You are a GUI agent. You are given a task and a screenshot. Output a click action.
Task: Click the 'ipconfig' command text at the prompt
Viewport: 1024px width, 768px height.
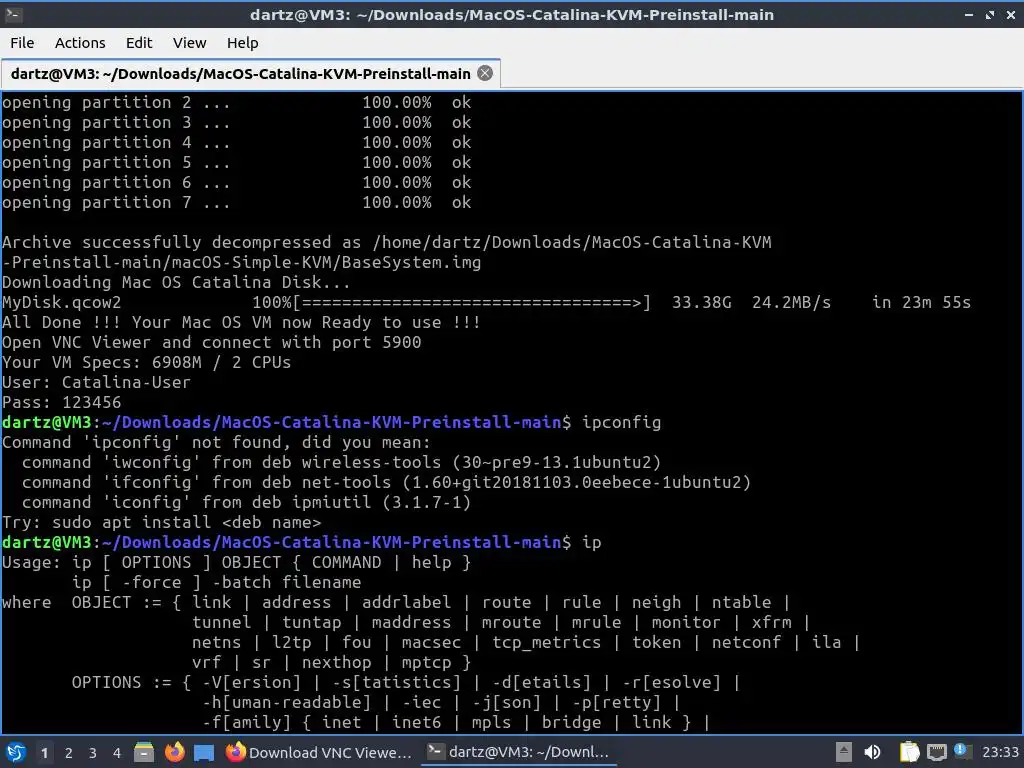click(x=622, y=423)
